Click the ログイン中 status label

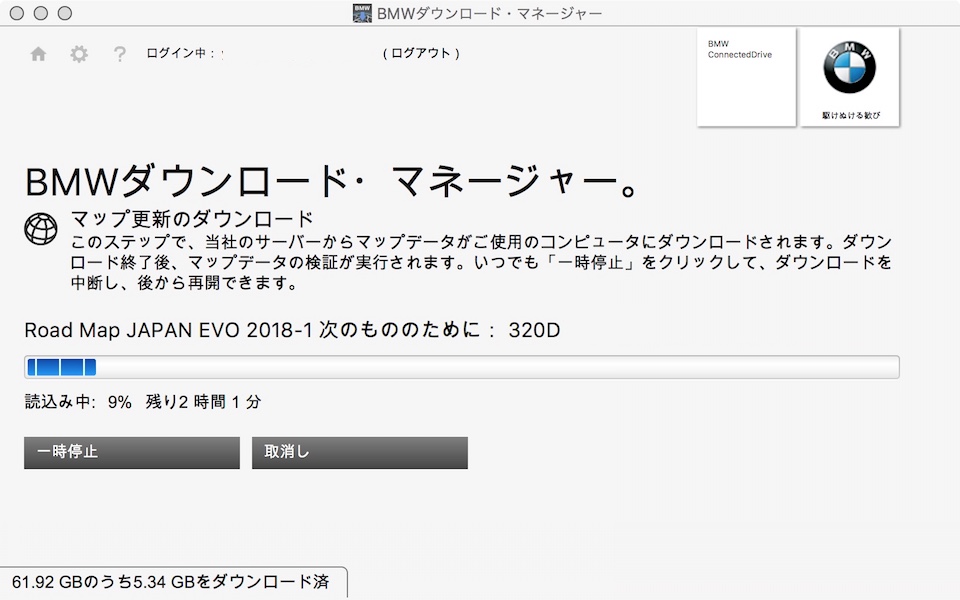180,53
